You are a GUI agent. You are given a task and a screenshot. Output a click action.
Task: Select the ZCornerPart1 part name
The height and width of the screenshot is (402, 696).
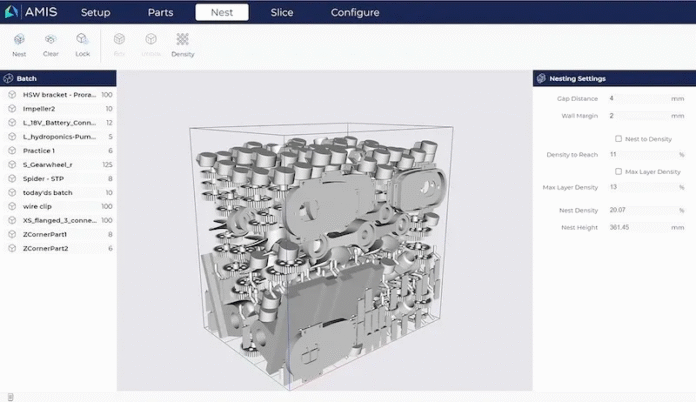[45, 234]
